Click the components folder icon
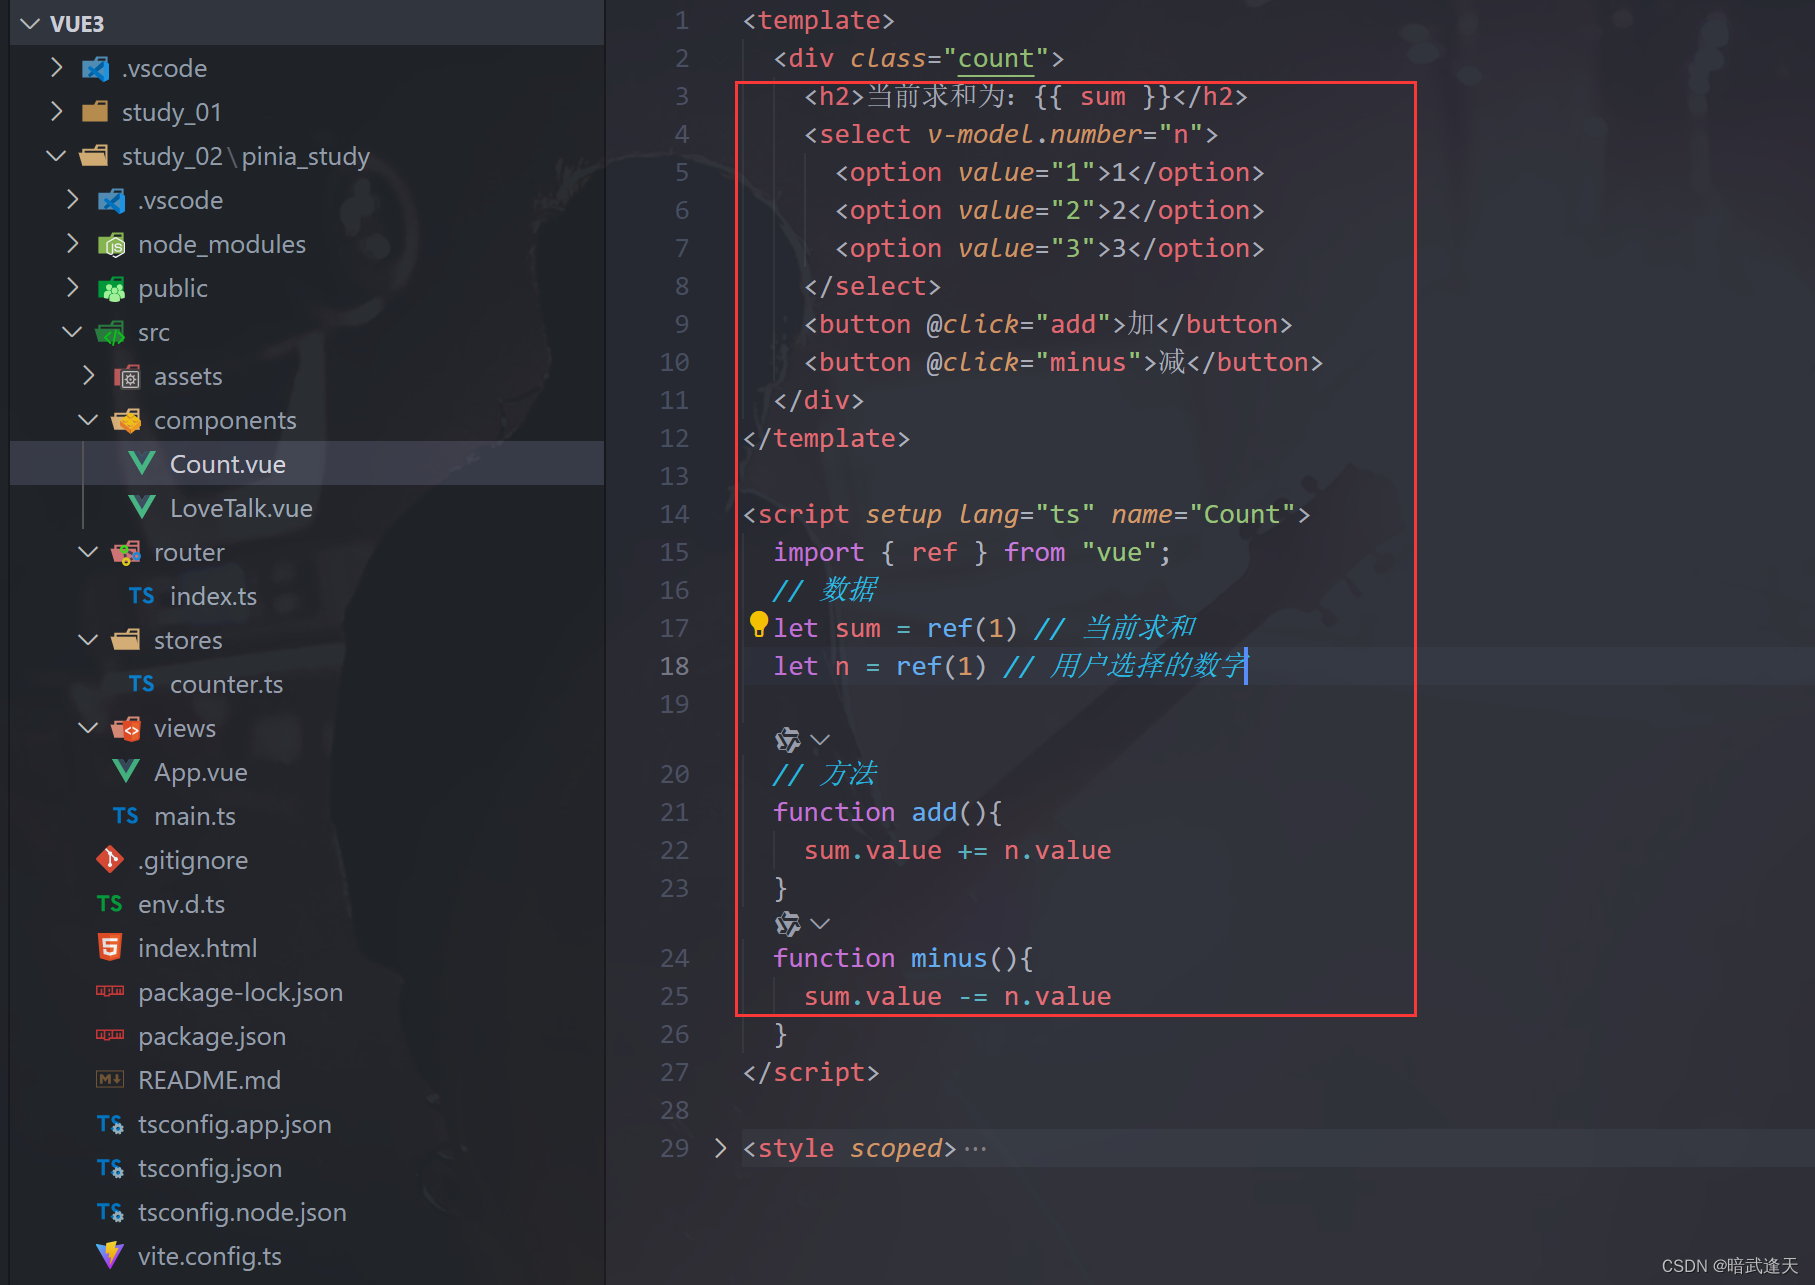Viewport: 1815px width, 1285px height. (127, 420)
